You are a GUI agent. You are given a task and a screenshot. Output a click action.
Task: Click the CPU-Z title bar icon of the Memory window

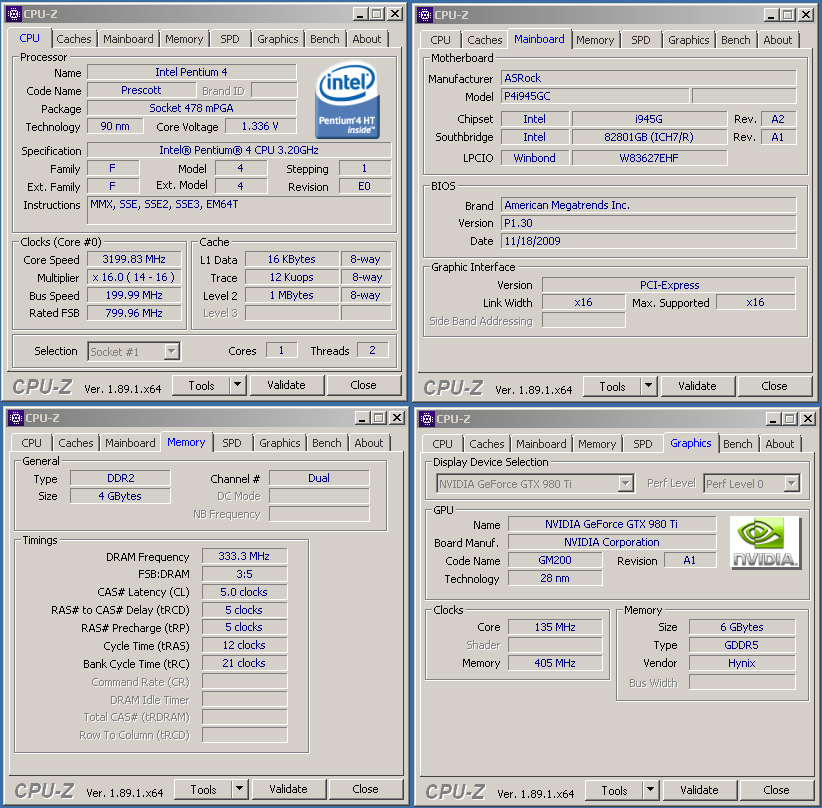(x=13, y=418)
